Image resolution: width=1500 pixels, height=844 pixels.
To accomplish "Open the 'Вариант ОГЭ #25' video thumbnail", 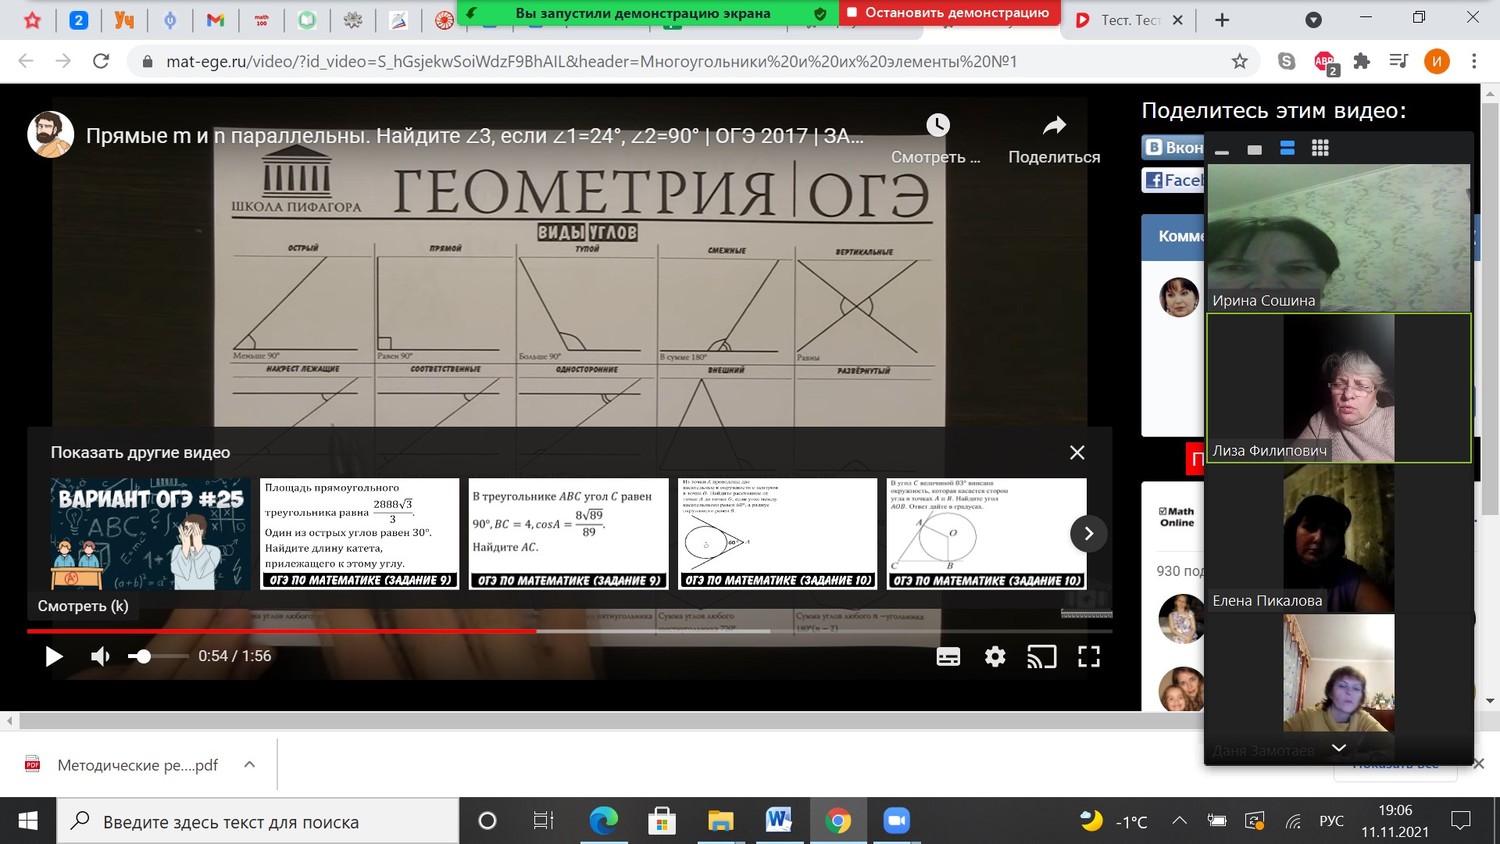I will (x=151, y=533).
